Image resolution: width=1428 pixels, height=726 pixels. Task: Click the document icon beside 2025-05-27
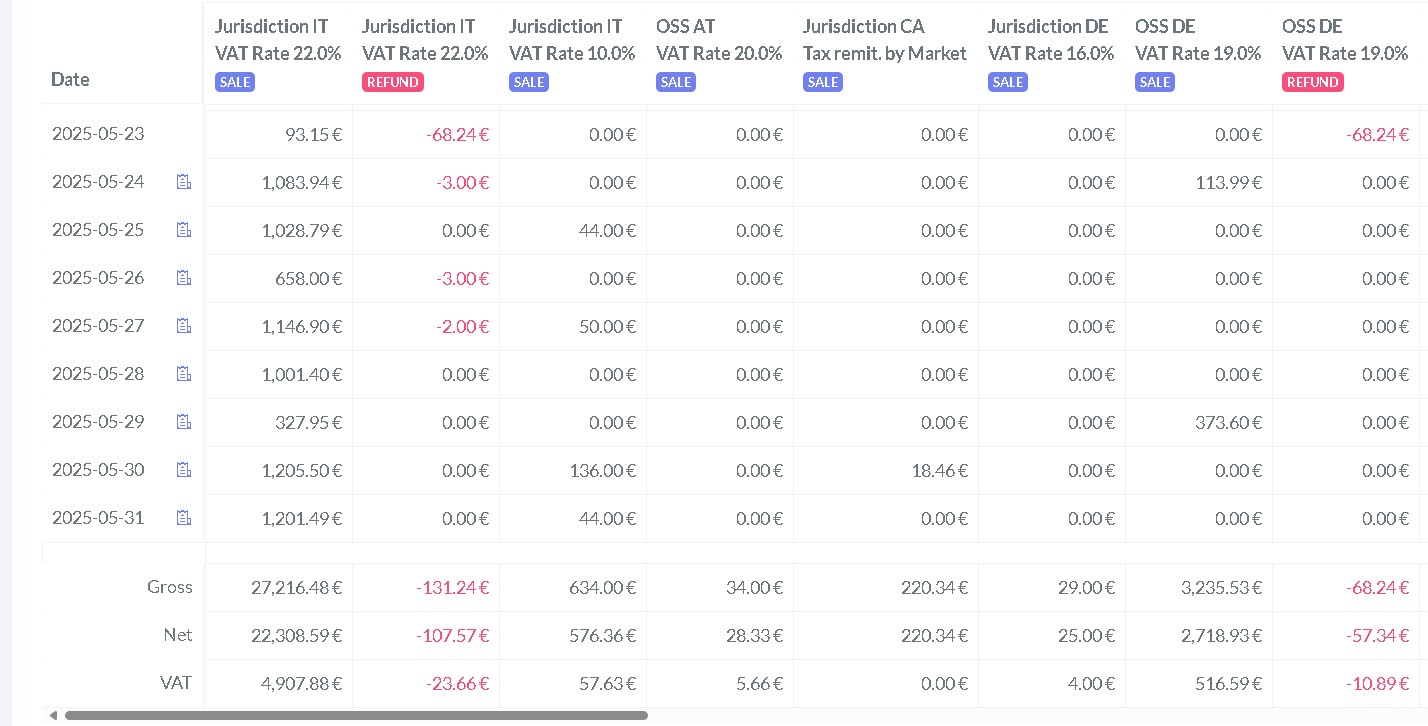[183, 326]
